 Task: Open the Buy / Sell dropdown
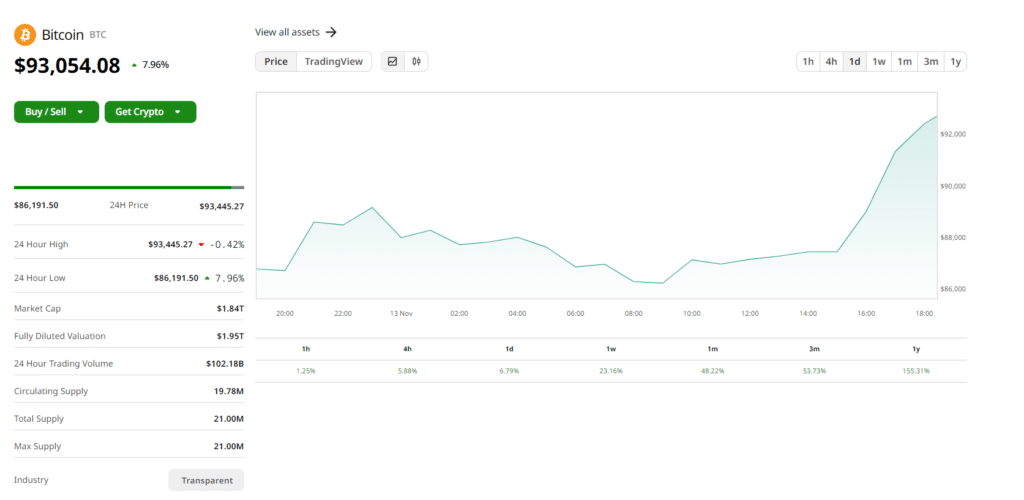56,112
